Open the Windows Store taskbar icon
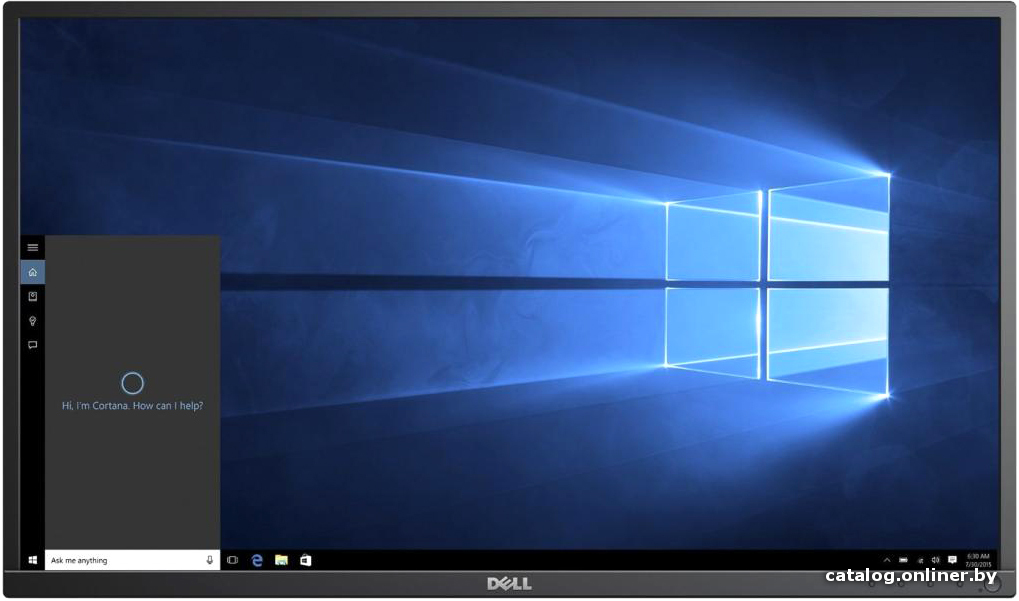 pyautogui.click(x=305, y=560)
